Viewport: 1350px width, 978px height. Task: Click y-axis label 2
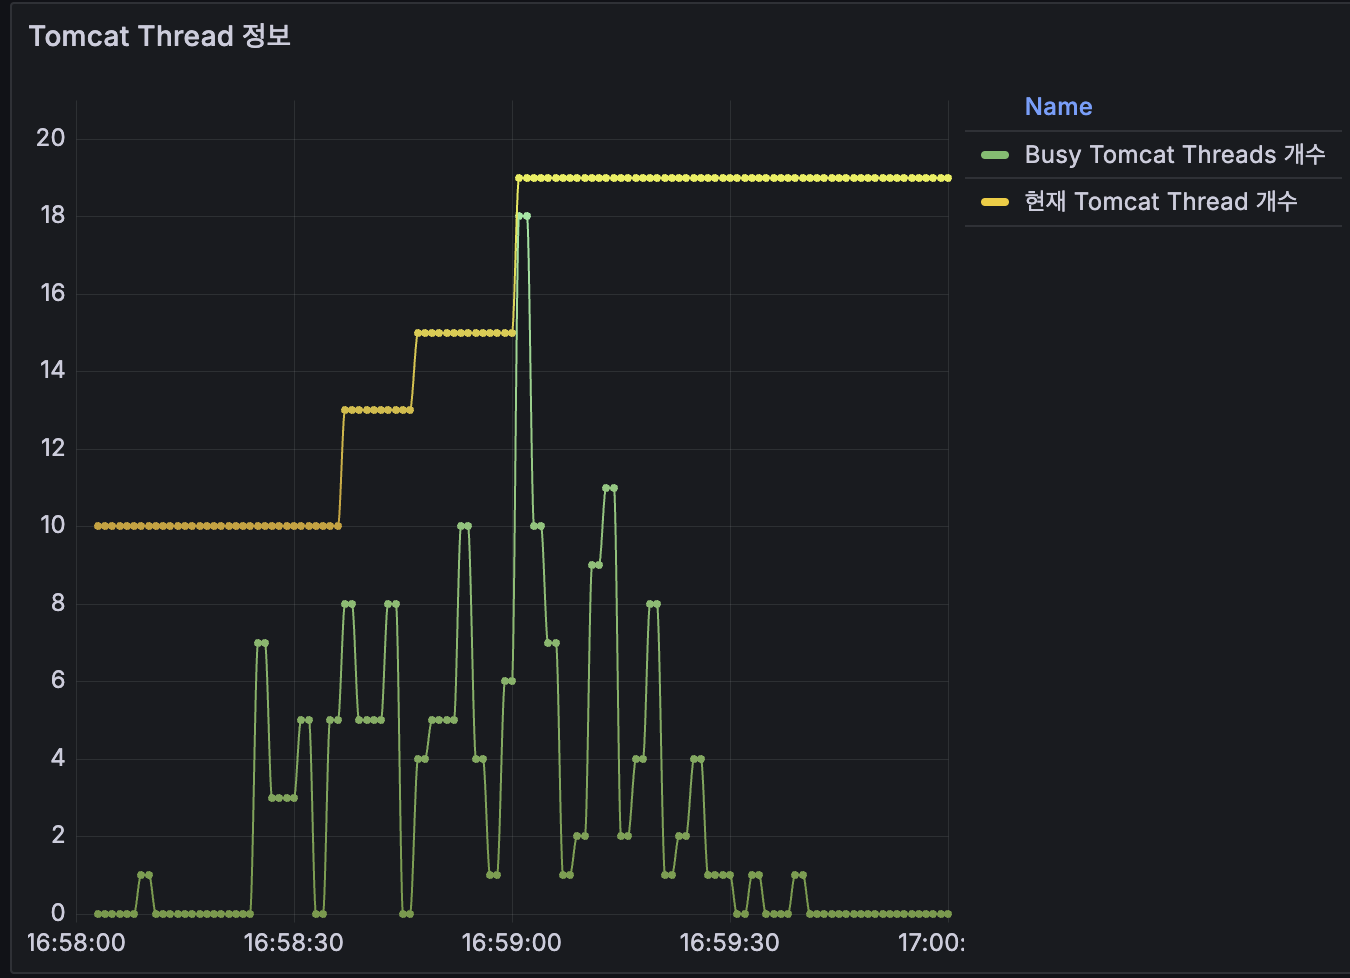pos(58,835)
